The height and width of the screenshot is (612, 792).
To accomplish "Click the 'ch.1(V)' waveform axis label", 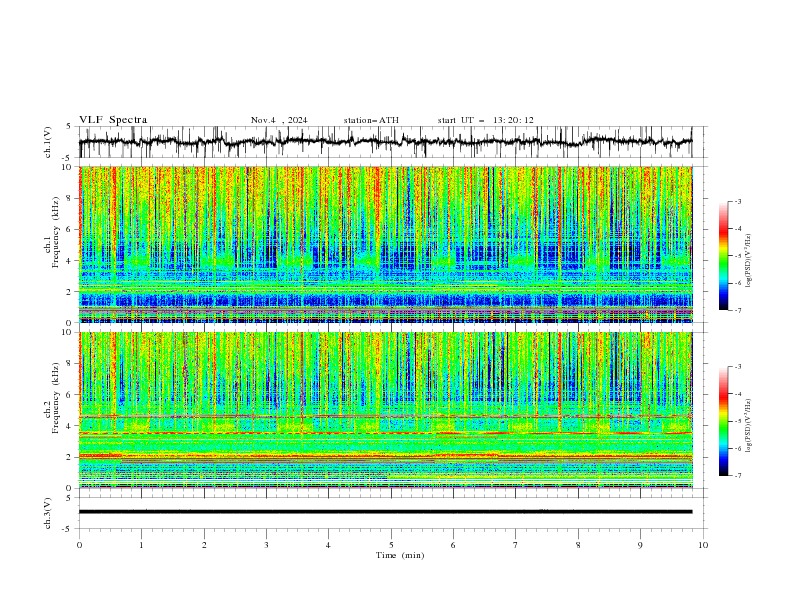I will pos(47,142).
